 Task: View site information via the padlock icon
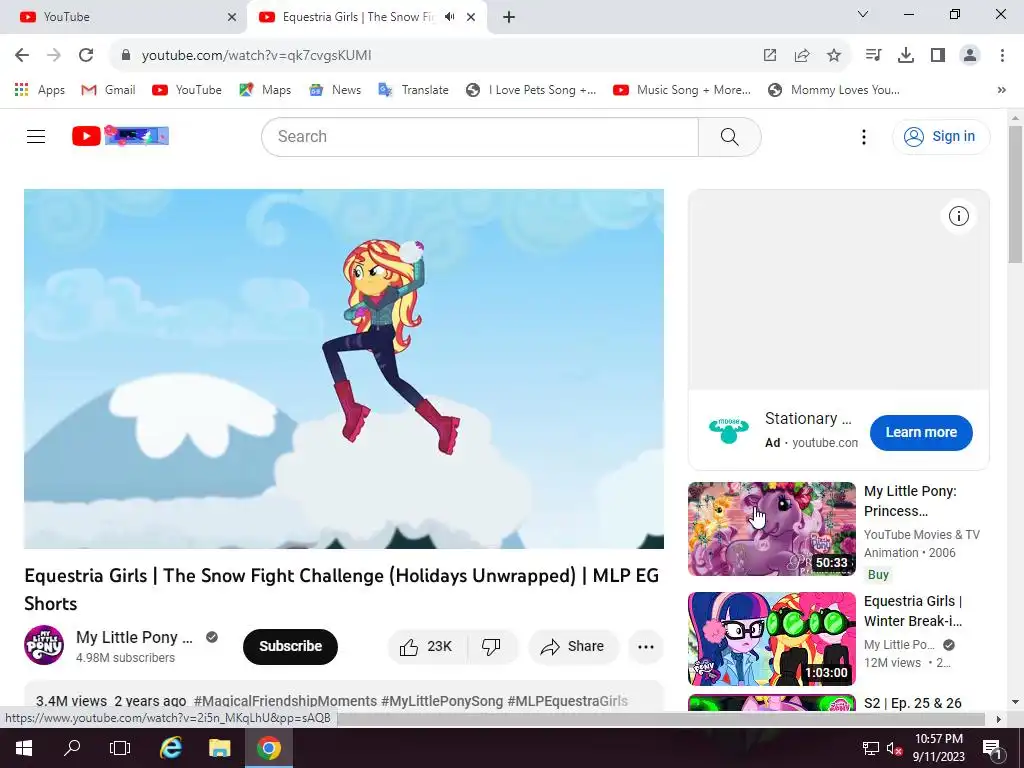[x=125, y=56]
